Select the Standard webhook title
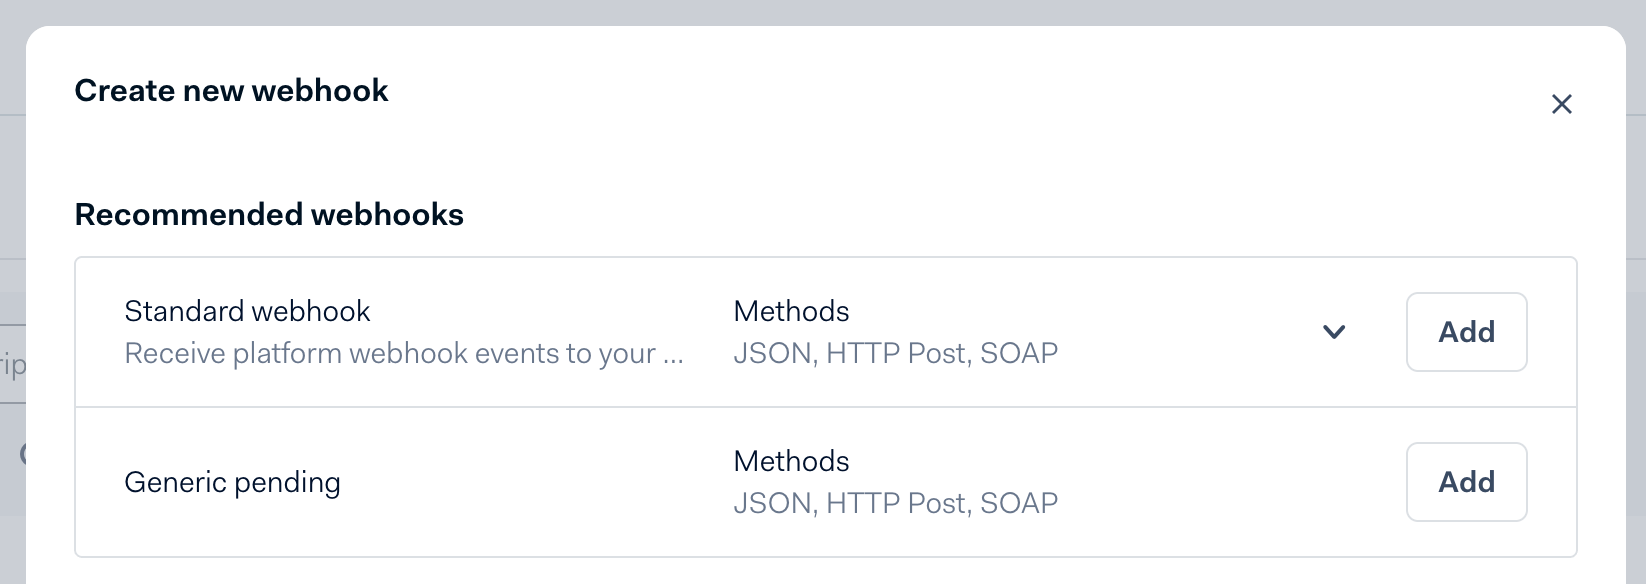Image resolution: width=1646 pixels, height=584 pixels. pyautogui.click(x=247, y=311)
